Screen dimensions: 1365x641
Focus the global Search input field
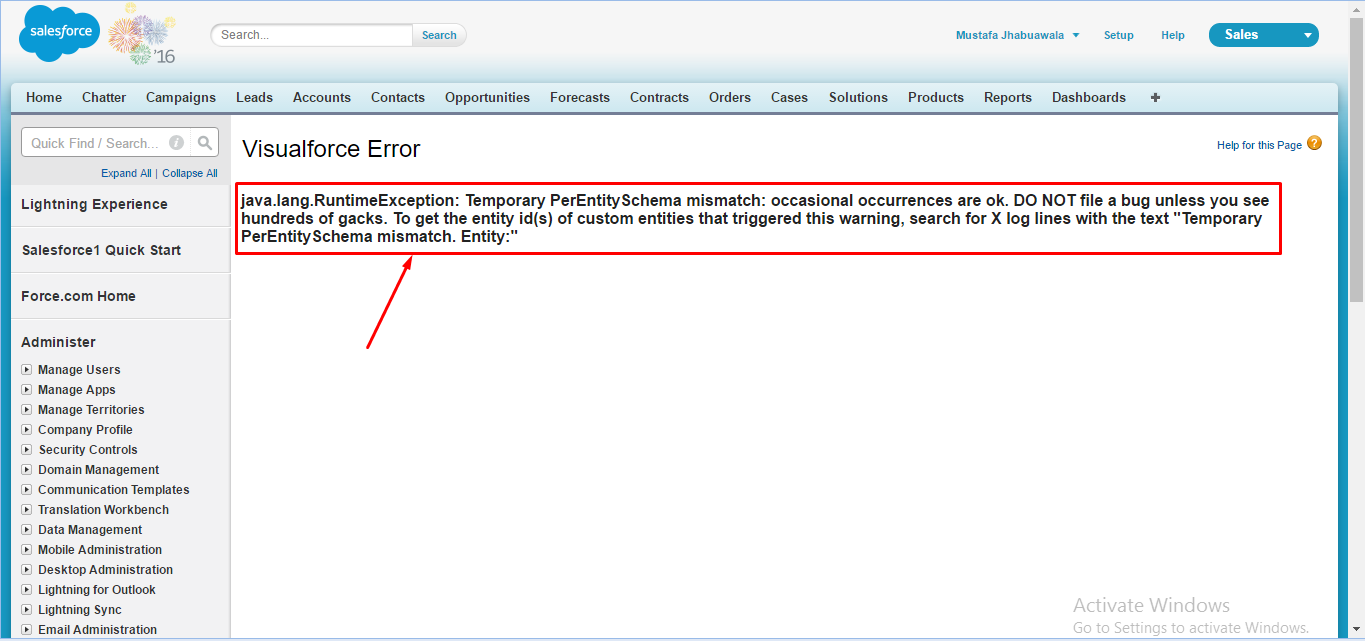[x=312, y=35]
